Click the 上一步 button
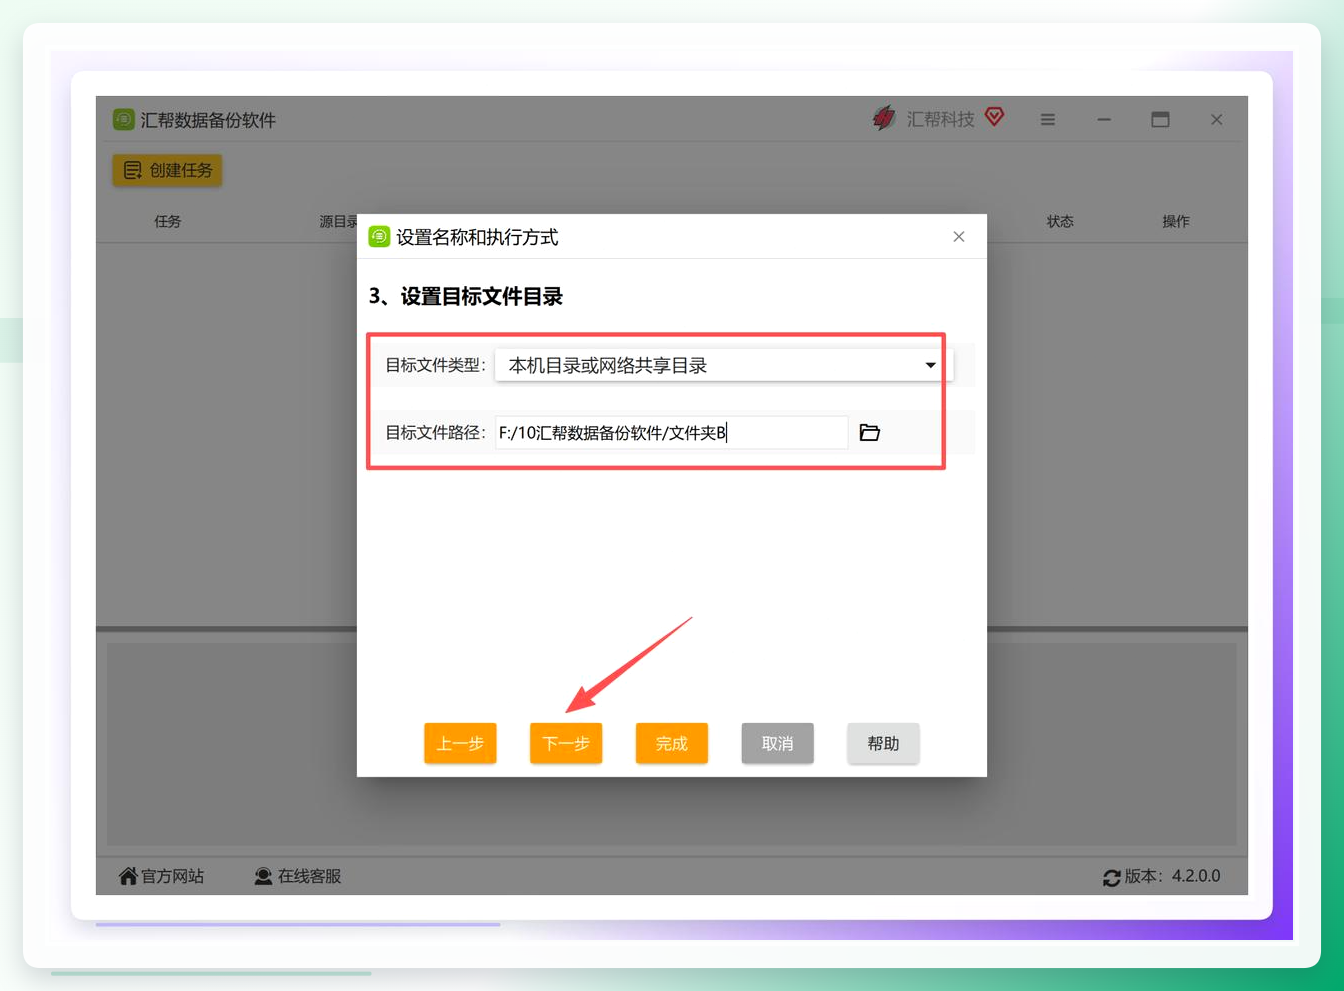This screenshot has width=1344, height=991. (460, 743)
